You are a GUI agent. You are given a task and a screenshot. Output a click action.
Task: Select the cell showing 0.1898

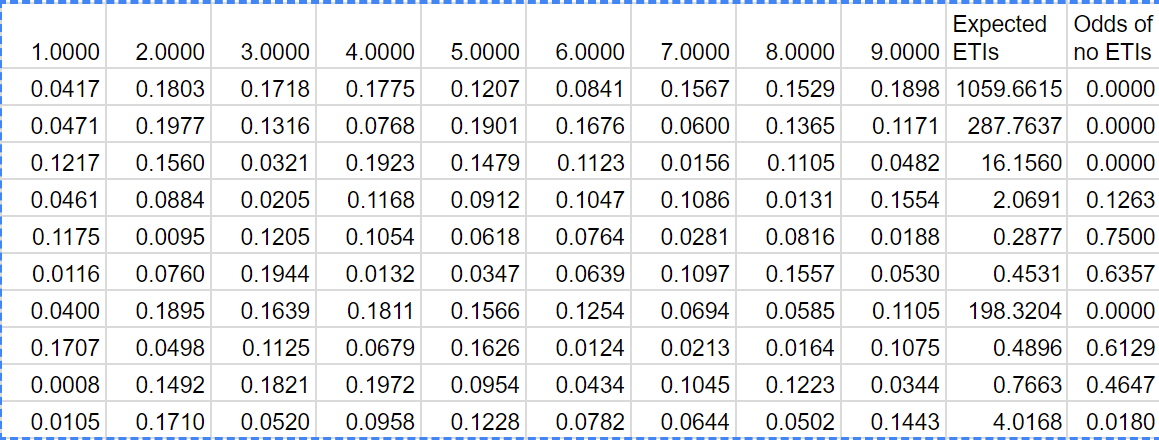coord(904,90)
